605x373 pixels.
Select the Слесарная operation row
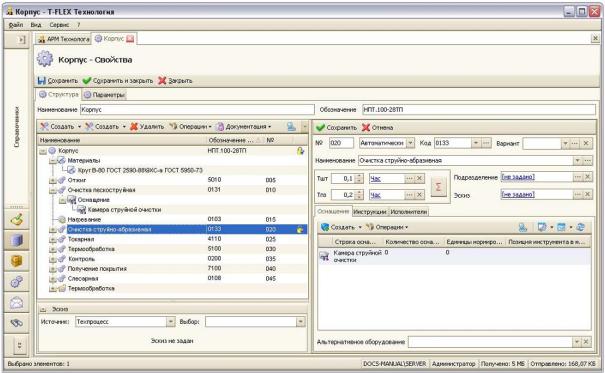[173, 278]
